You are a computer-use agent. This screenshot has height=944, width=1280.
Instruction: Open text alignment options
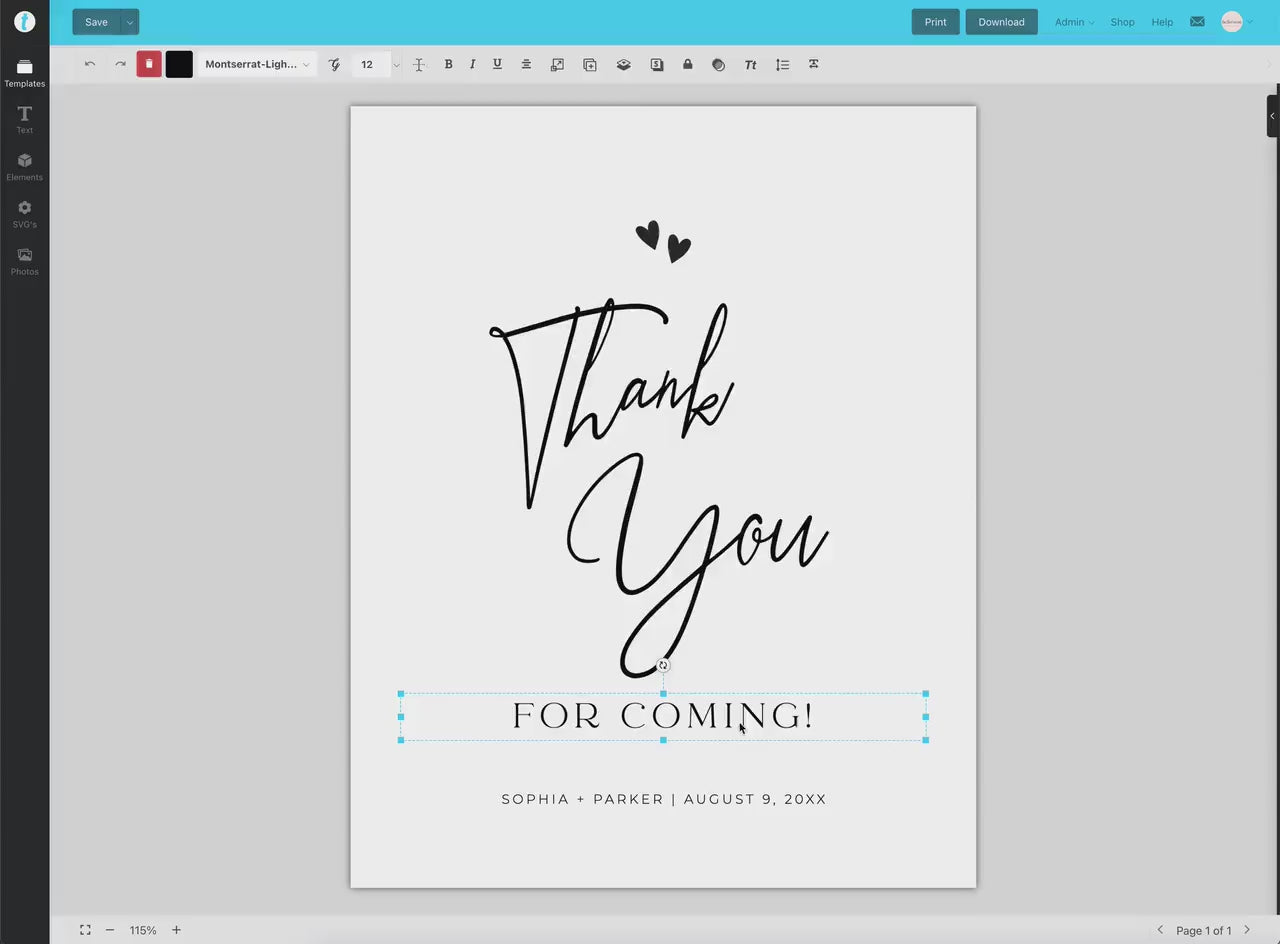tap(526, 64)
